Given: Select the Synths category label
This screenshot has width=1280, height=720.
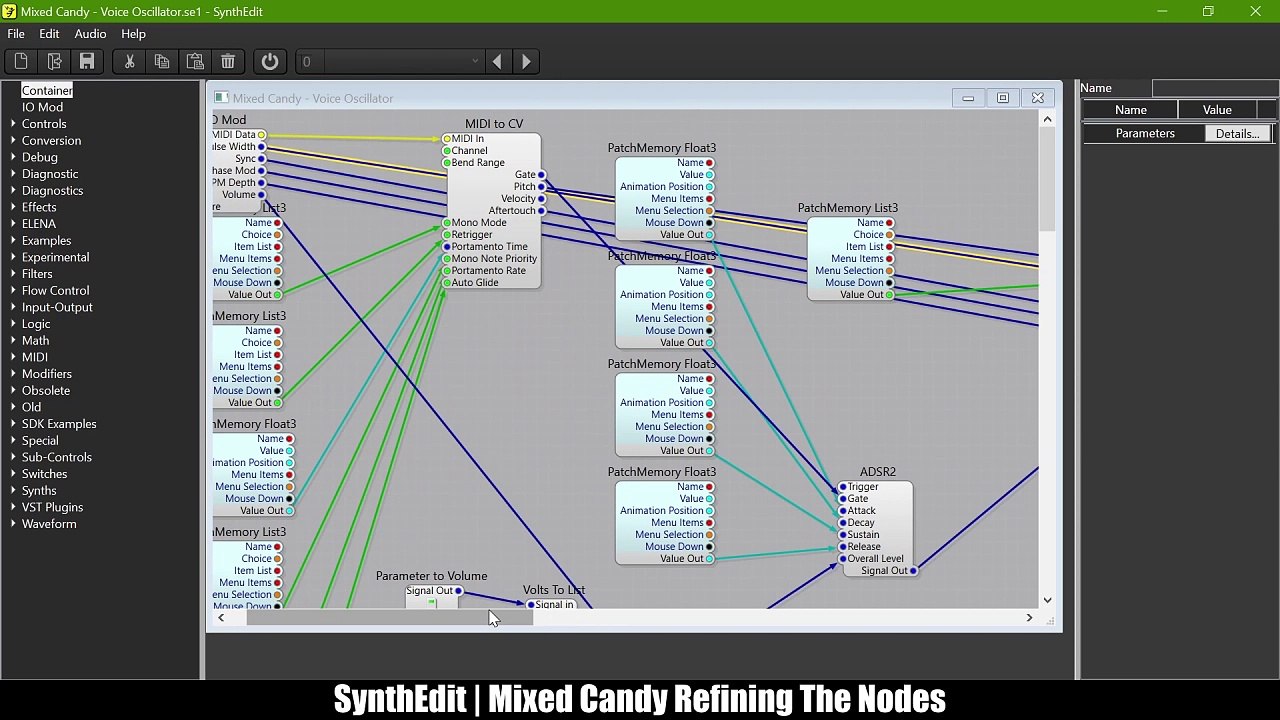Looking at the screenshot, I should tap(39, 491).
